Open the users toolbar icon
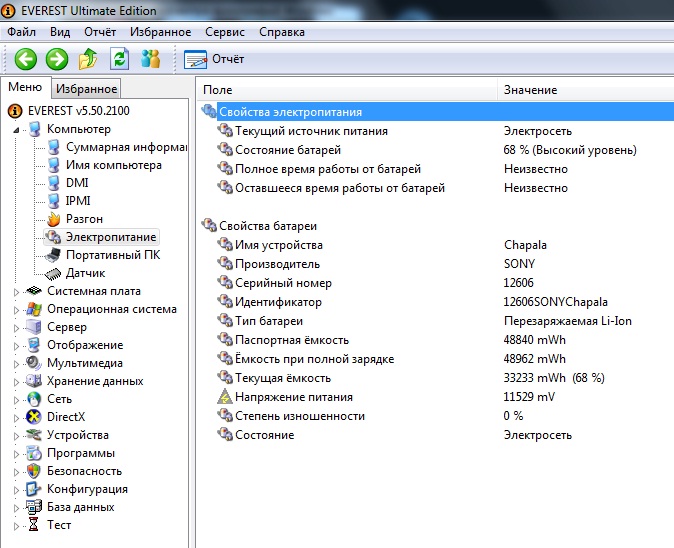 click(x=151, y=59)
